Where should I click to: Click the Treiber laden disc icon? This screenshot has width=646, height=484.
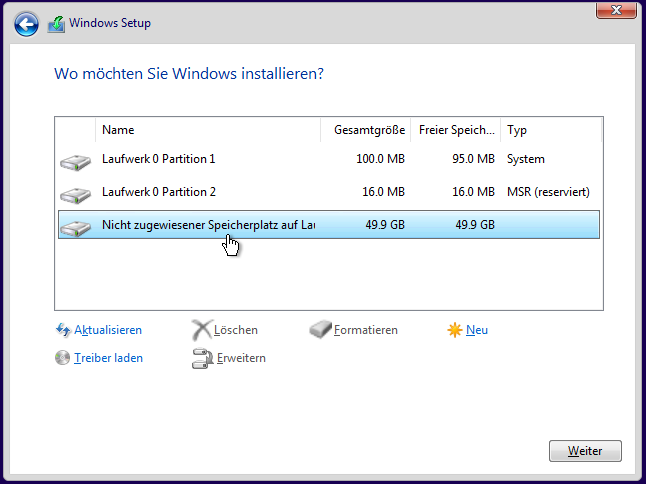point(63,358)
